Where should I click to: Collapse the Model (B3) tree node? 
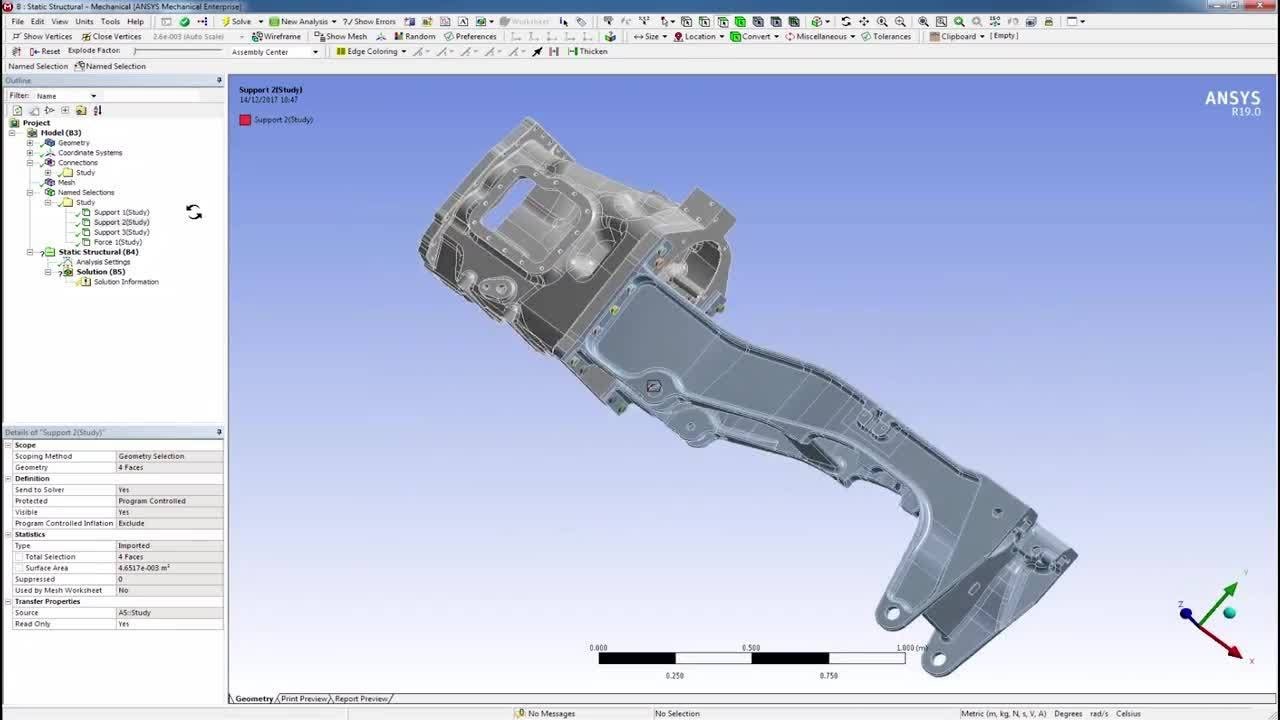click(13, 133)
